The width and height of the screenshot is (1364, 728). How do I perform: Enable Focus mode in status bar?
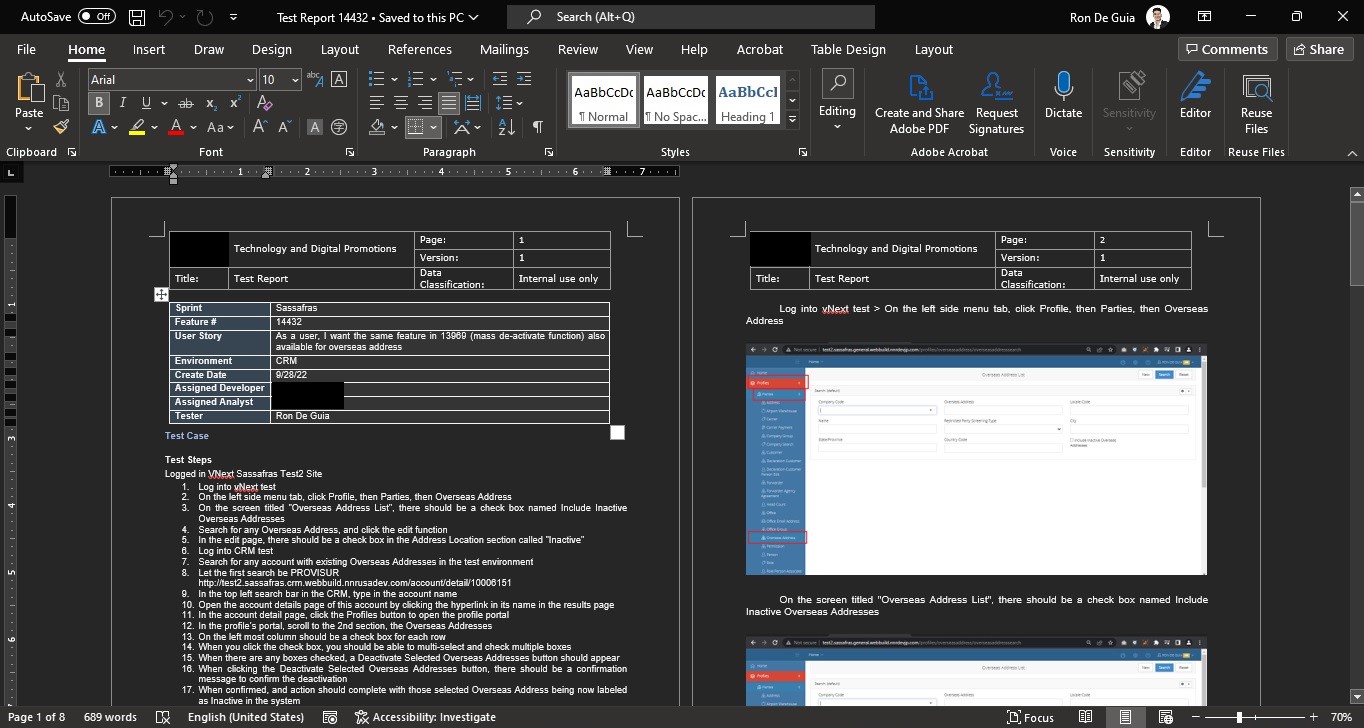pos(1030,717)
